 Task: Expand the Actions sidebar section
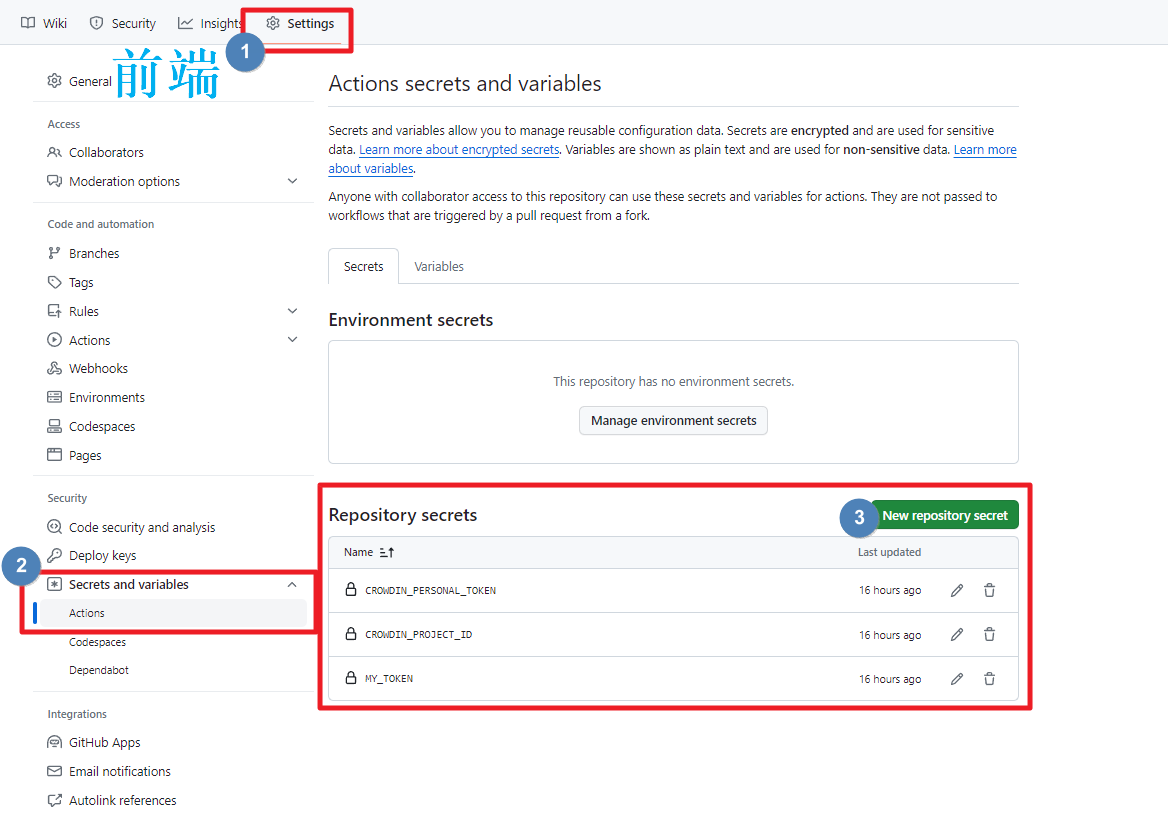pos(292,340)
